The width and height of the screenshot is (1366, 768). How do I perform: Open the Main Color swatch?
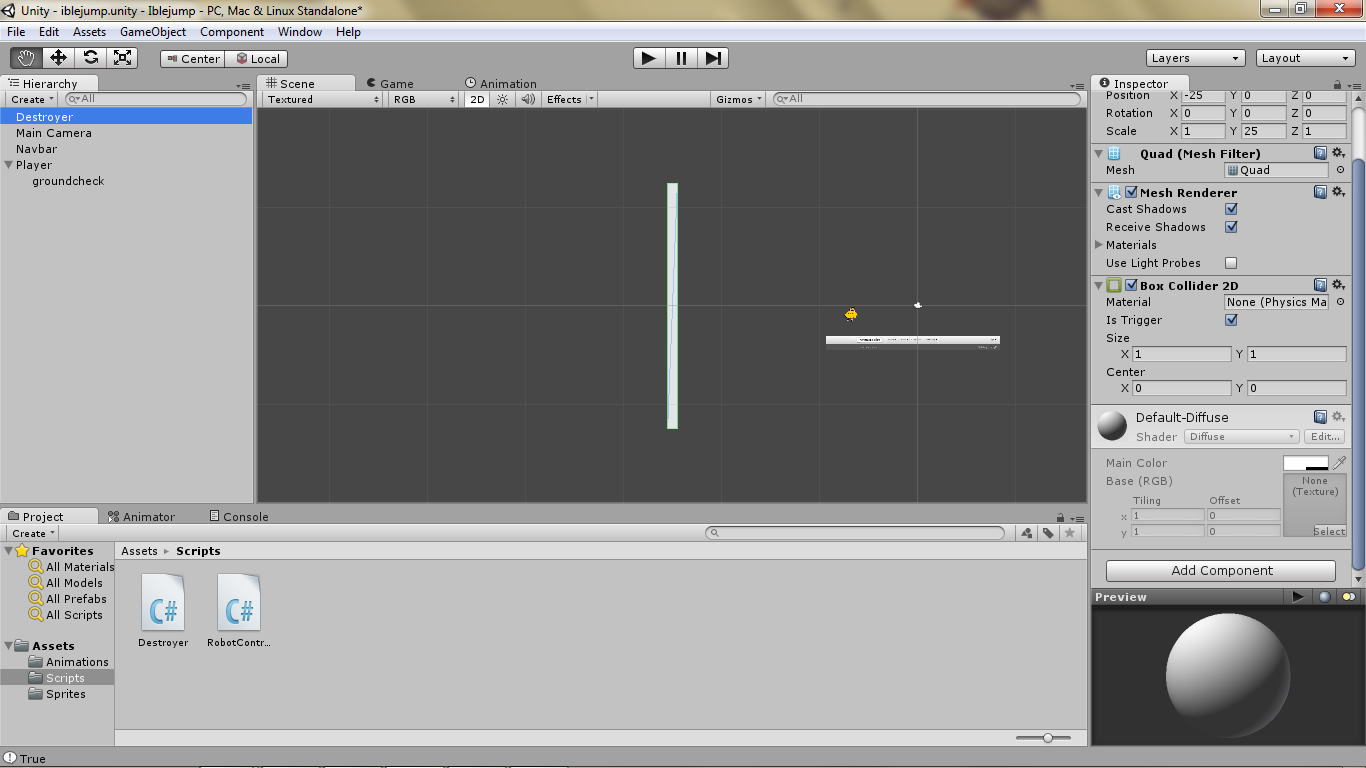click(x=1306, y=463)
